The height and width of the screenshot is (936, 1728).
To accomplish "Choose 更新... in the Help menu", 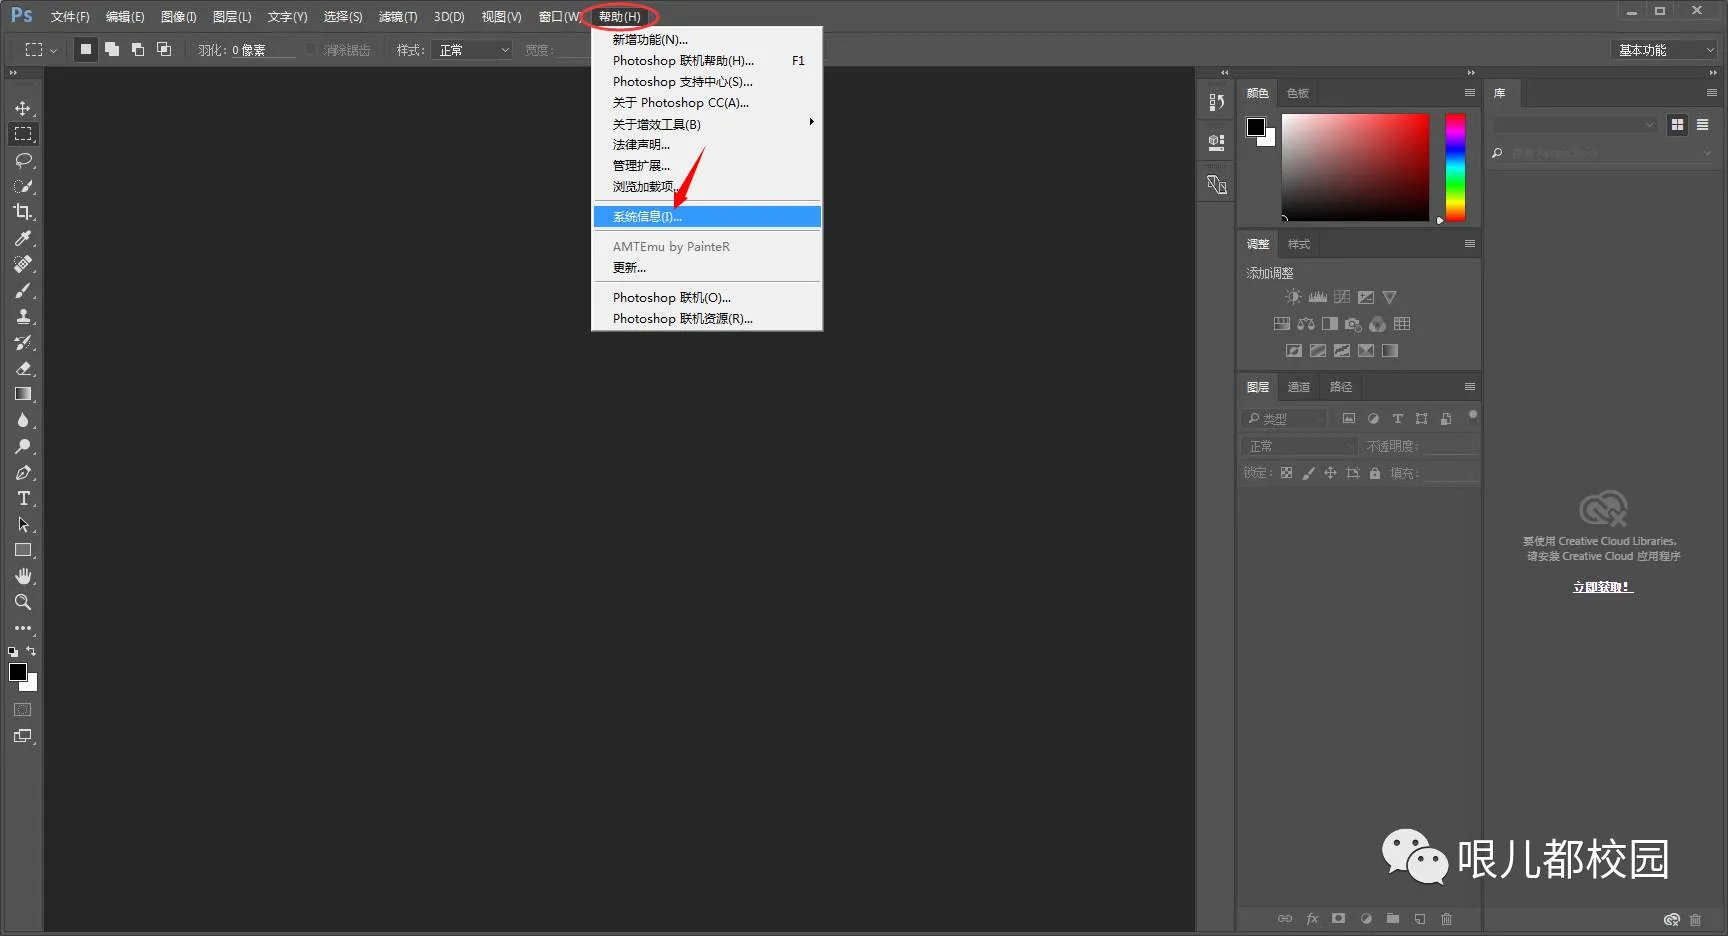I will click(707, 267).
